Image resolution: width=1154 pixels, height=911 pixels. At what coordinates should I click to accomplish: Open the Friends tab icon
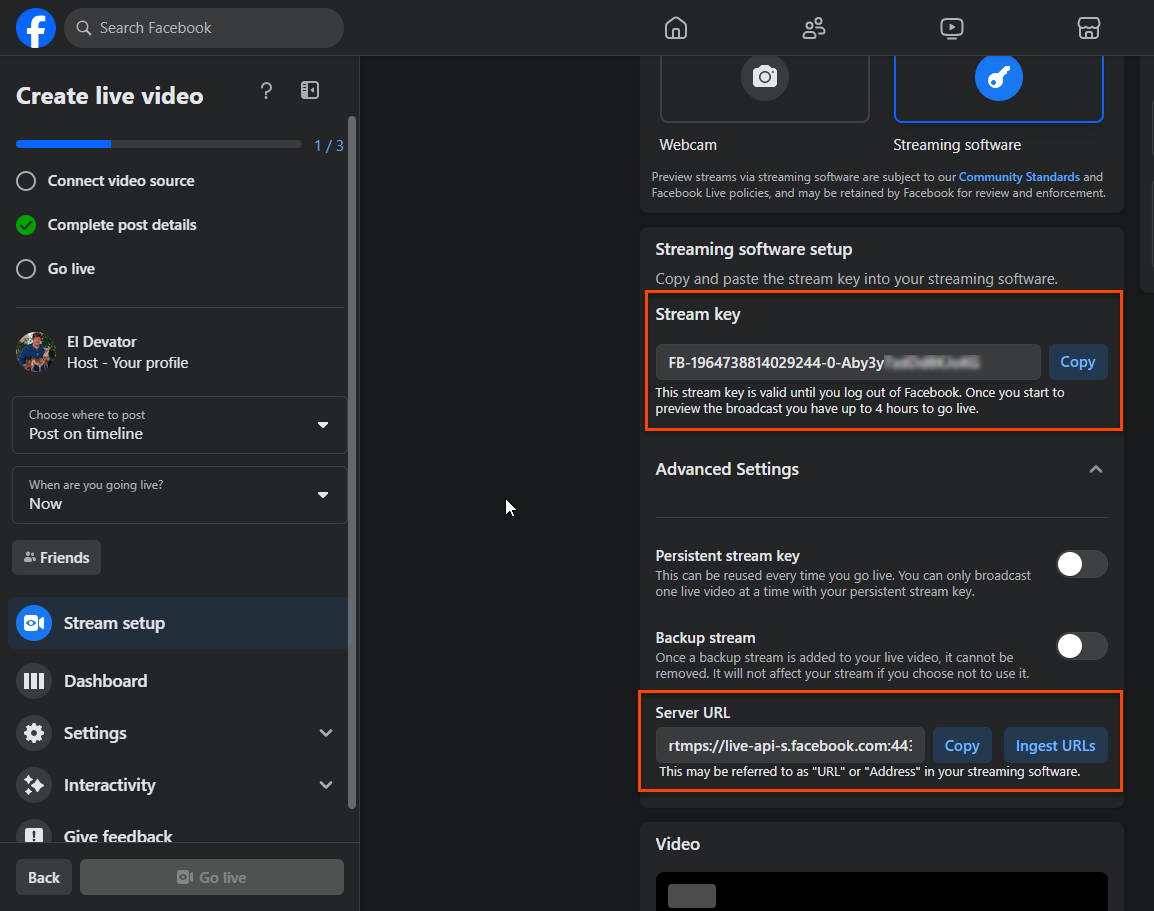813,28
